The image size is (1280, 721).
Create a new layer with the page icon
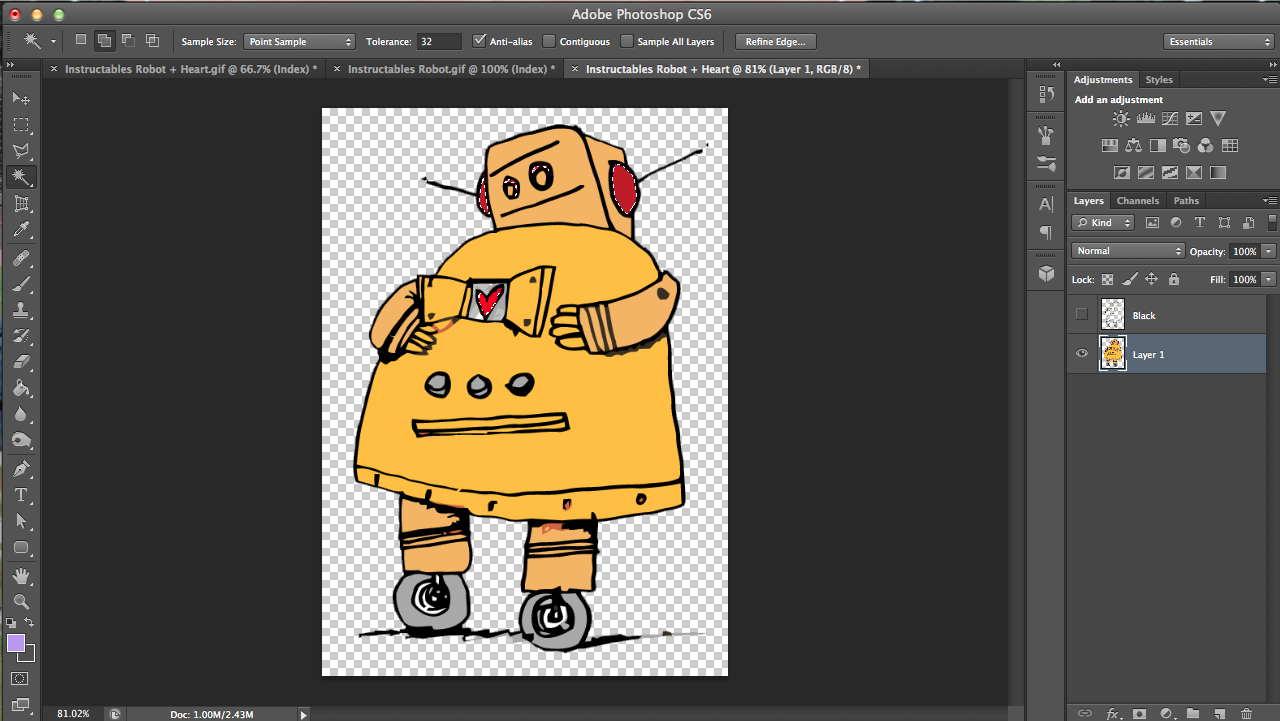pos(1219,713)
